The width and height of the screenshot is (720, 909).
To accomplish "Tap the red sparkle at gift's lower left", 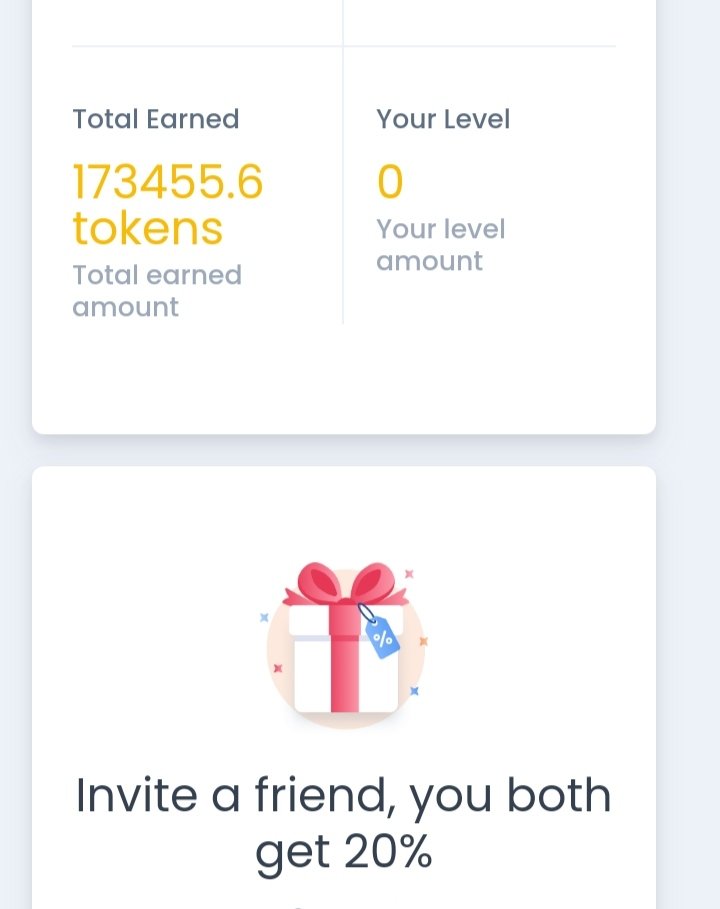I will (x=278, y=668).
